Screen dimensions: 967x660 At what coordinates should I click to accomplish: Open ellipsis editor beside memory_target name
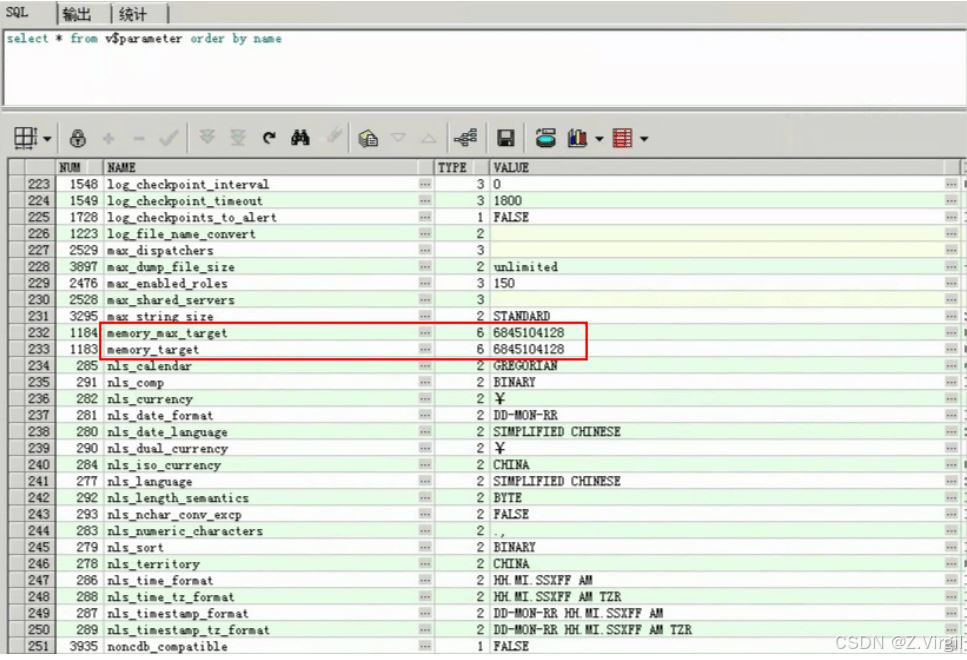[x=425, y=349]
